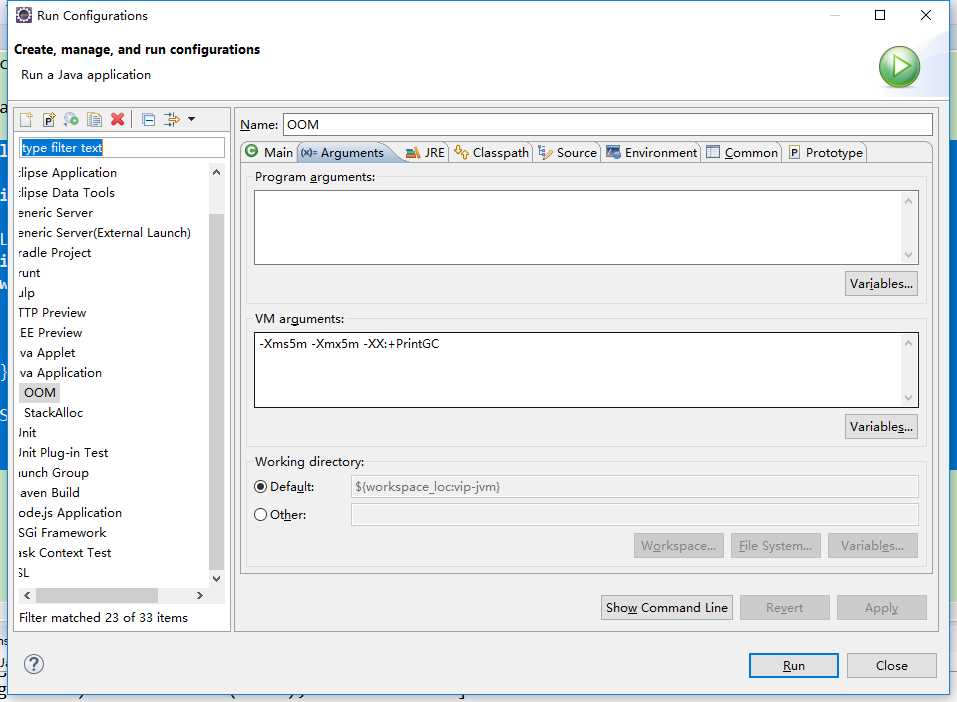Select the StackAlloc launch configuration
Screen dimensions: 957x702
pos(53,413)
